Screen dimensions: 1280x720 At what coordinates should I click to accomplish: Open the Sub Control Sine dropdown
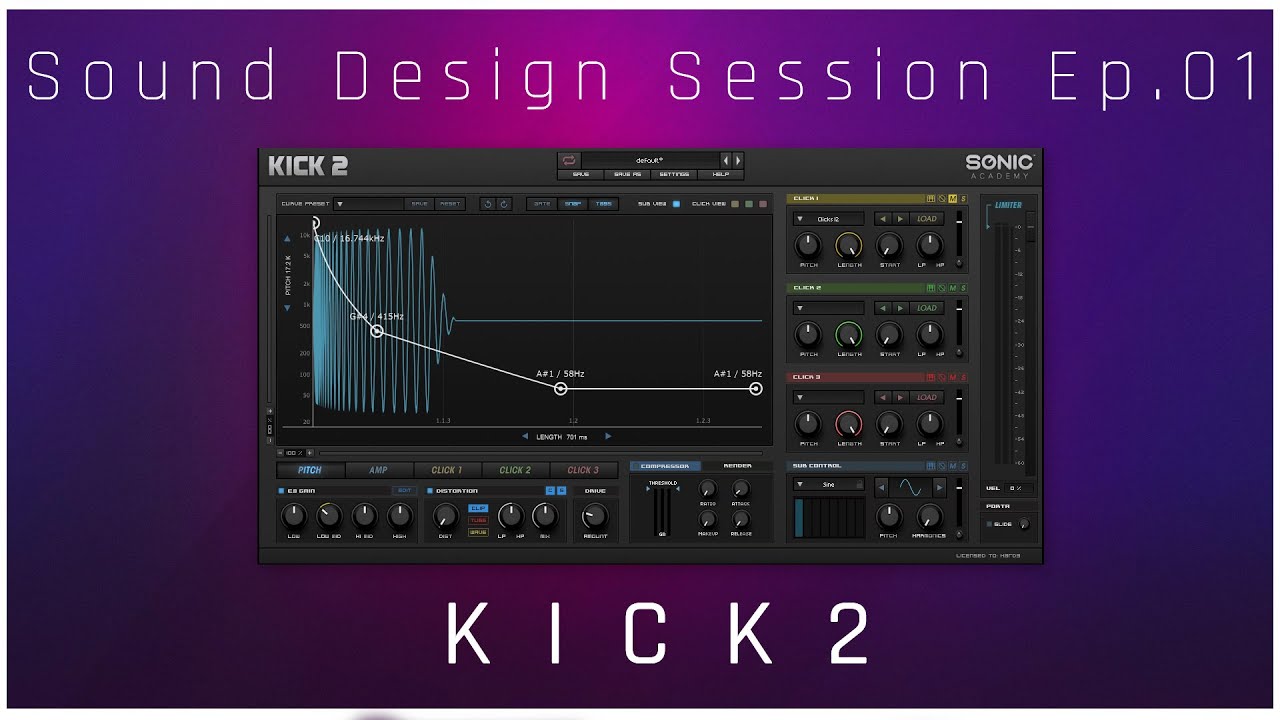click(829, 484)
